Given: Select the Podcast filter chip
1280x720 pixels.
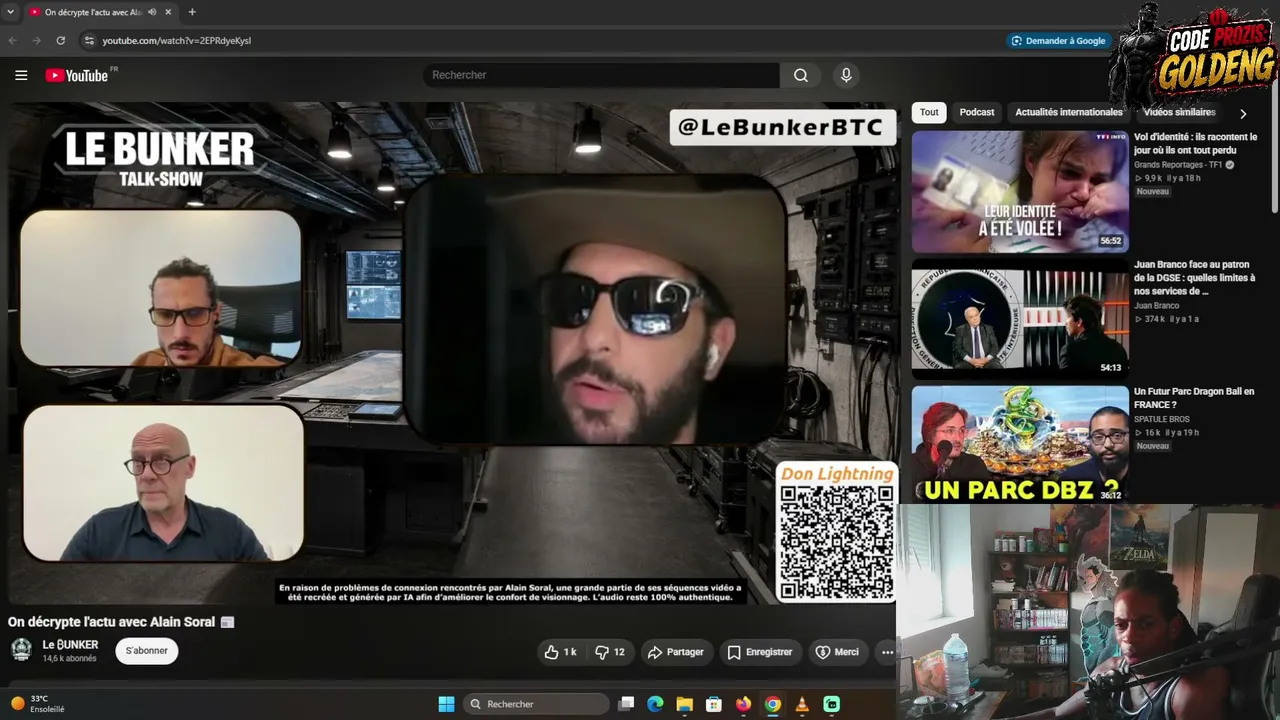Looking at the screenshot, I should [x=977, y=112].
